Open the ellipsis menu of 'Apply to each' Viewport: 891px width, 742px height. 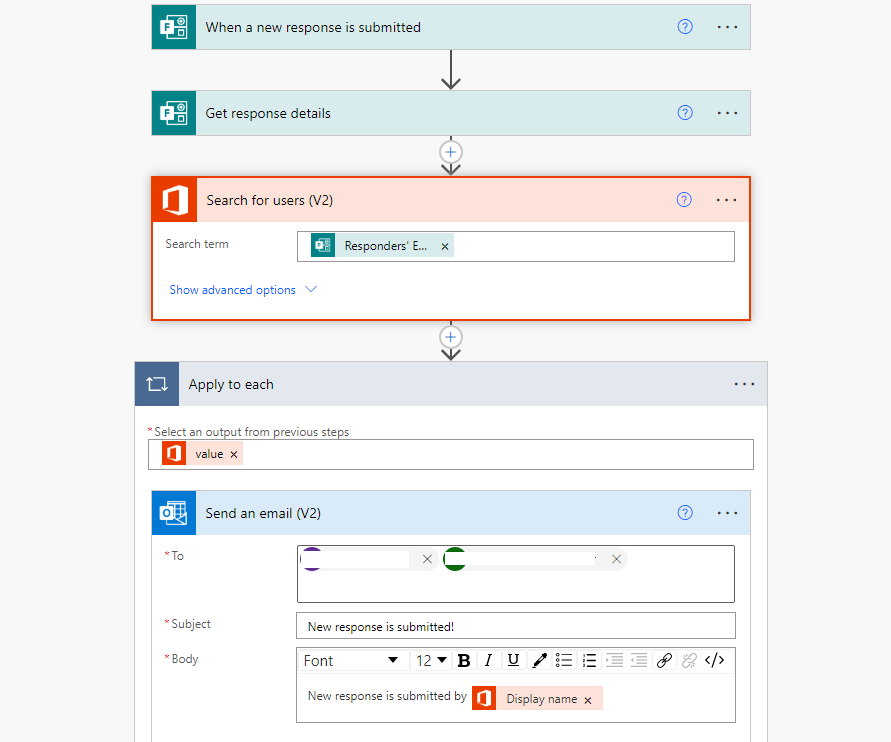pyautogui.click(x=744, y=384)
